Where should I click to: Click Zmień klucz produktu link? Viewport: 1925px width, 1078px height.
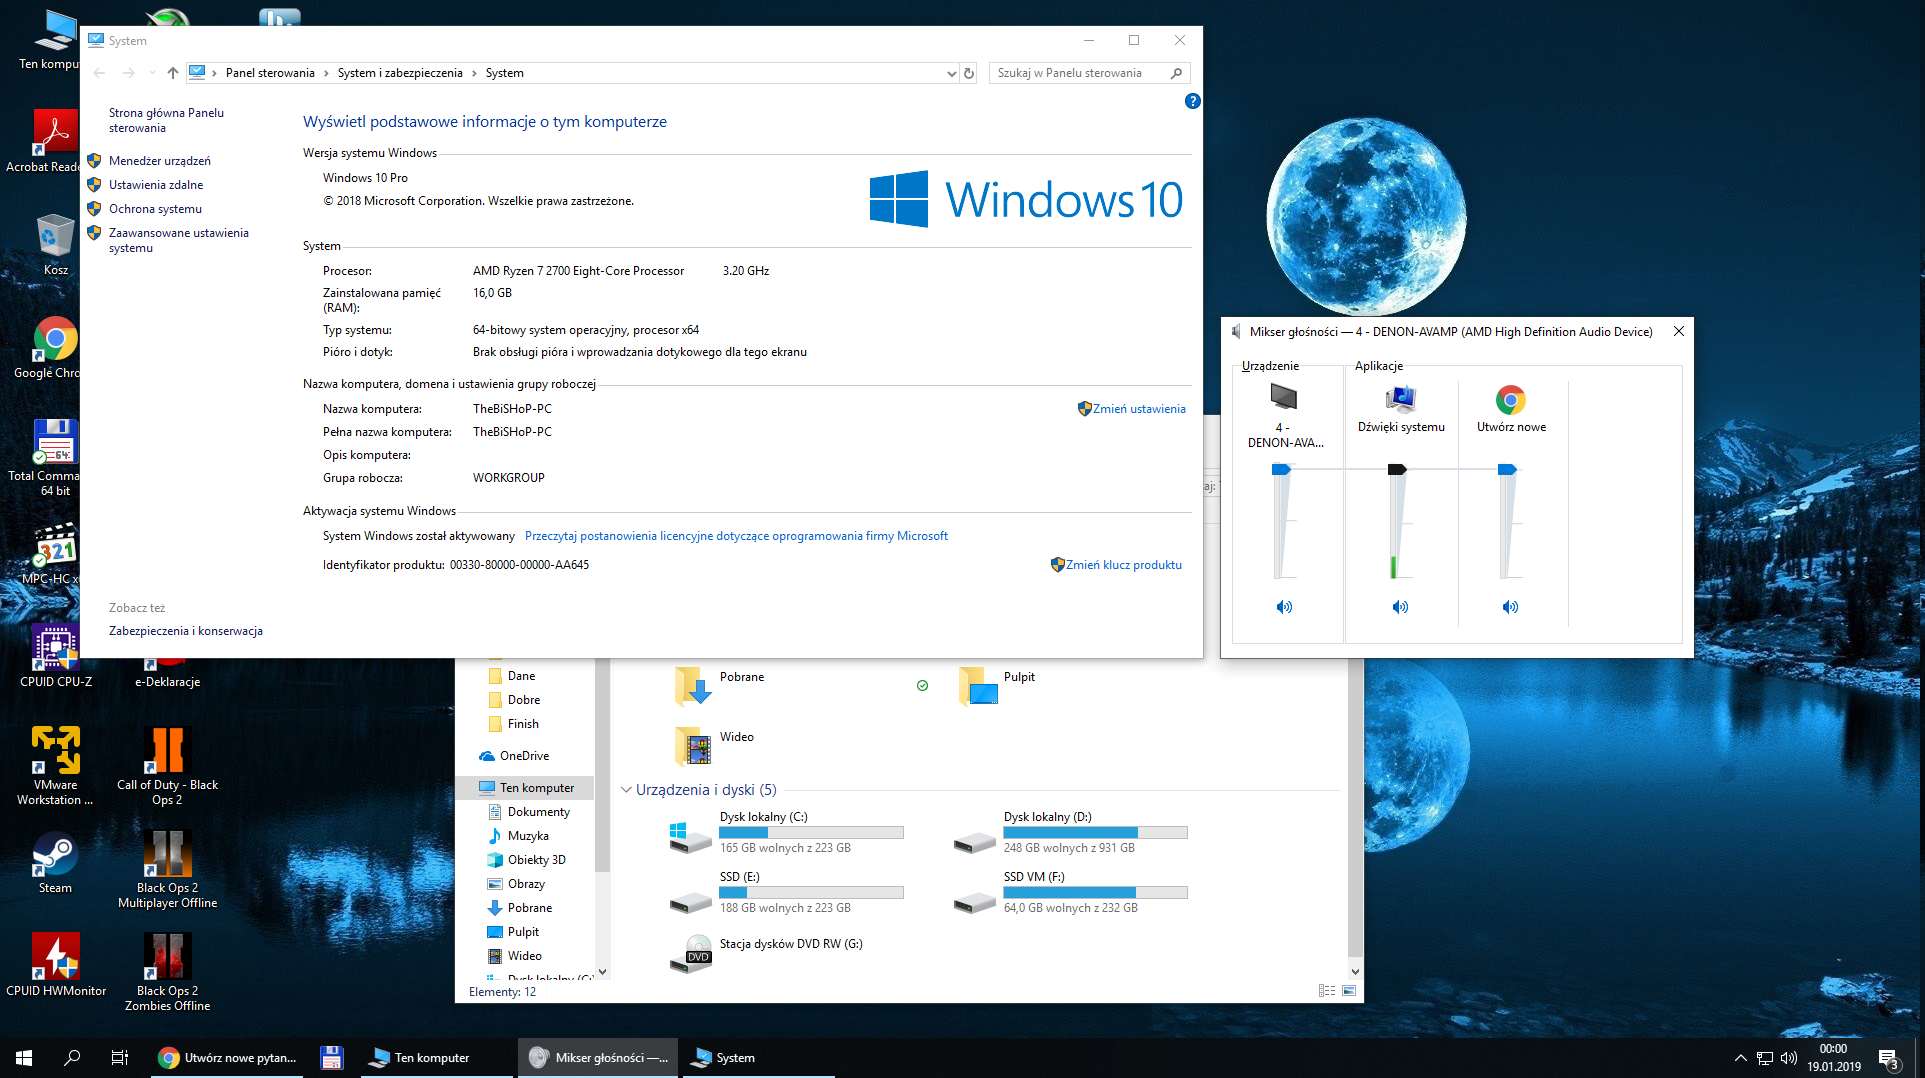click(1124, 565)
